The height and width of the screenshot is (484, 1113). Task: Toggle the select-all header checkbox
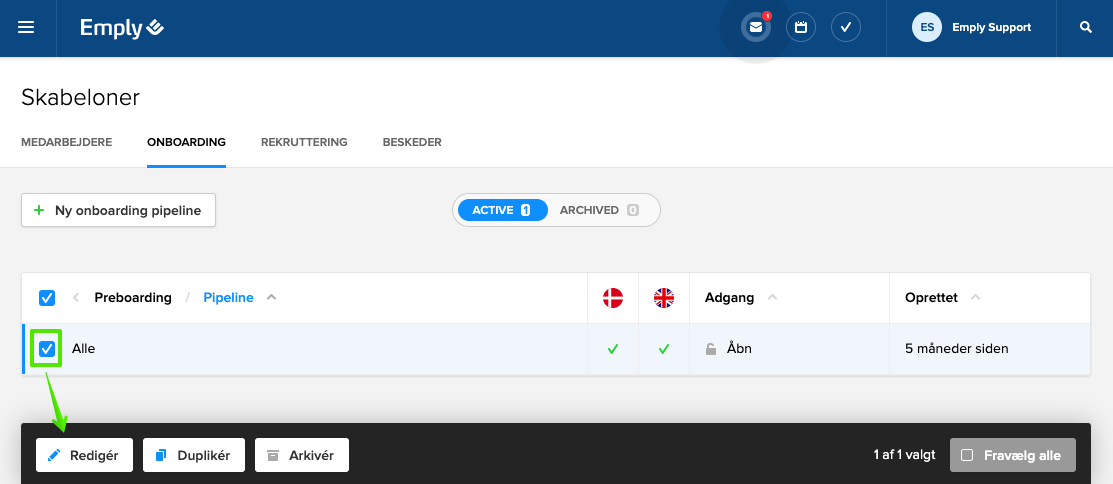(x=47, y=298)
